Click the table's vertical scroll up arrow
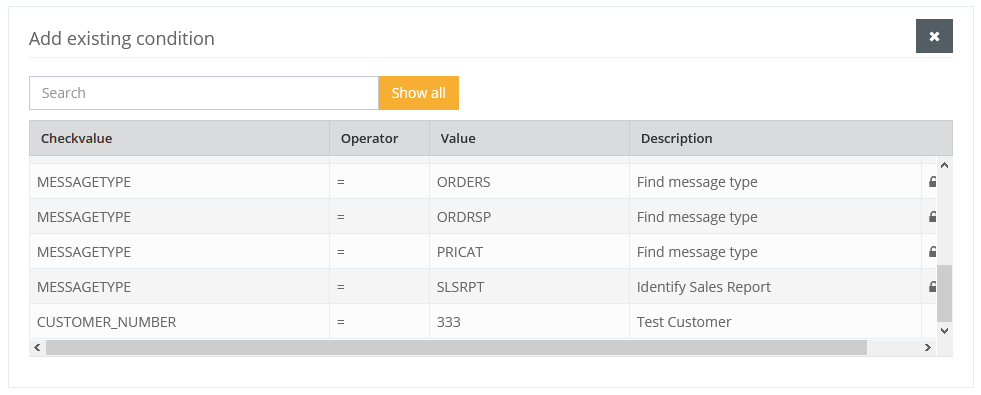 [x=944, y=165]
